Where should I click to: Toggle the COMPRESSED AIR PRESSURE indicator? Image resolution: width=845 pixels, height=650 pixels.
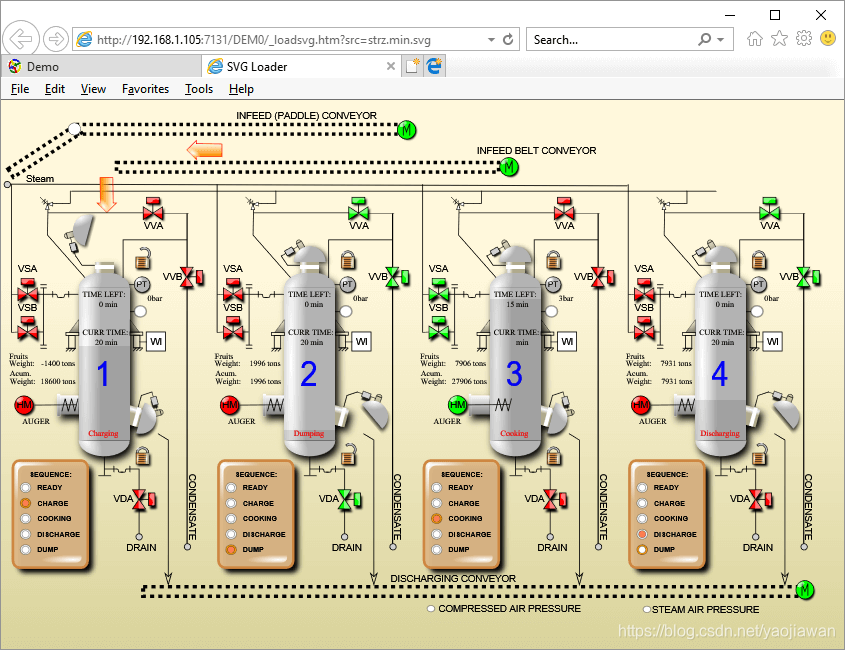[431, 608]
